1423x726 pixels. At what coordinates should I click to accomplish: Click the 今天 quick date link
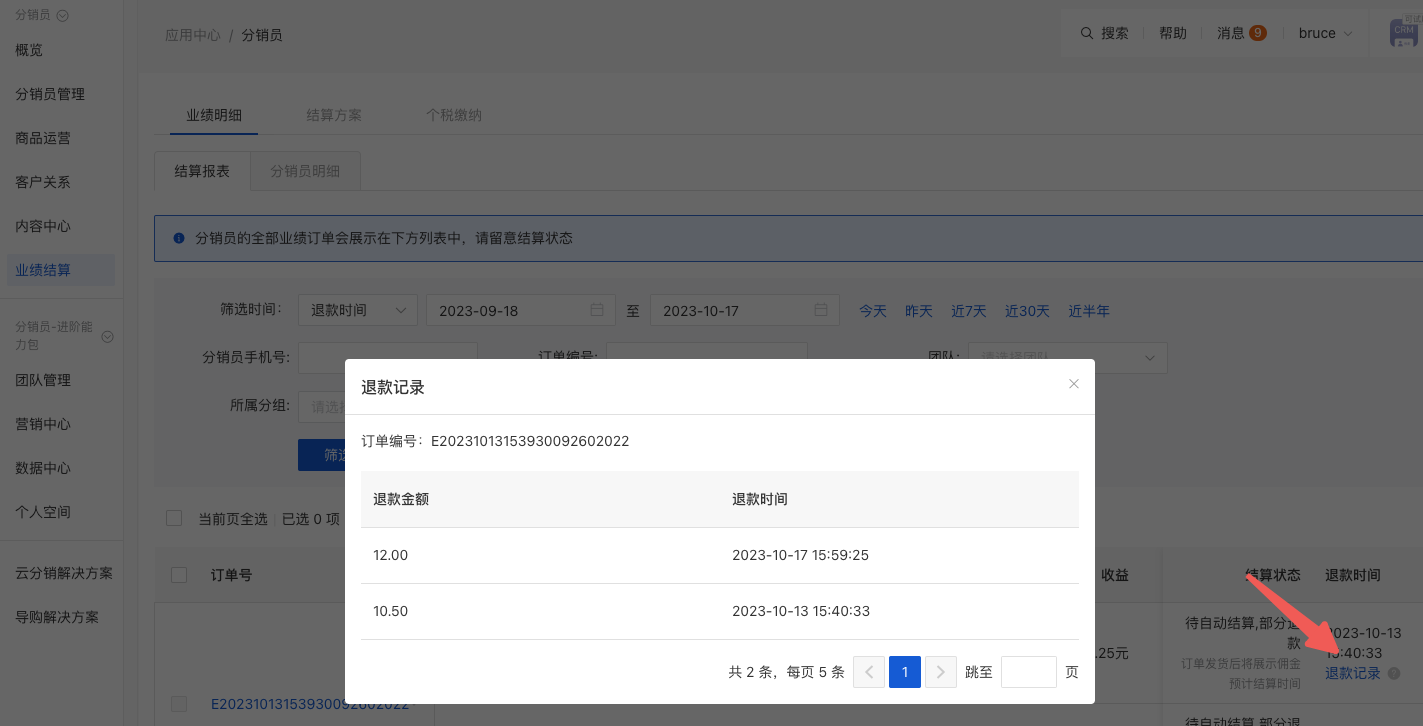tap(873, 311)
